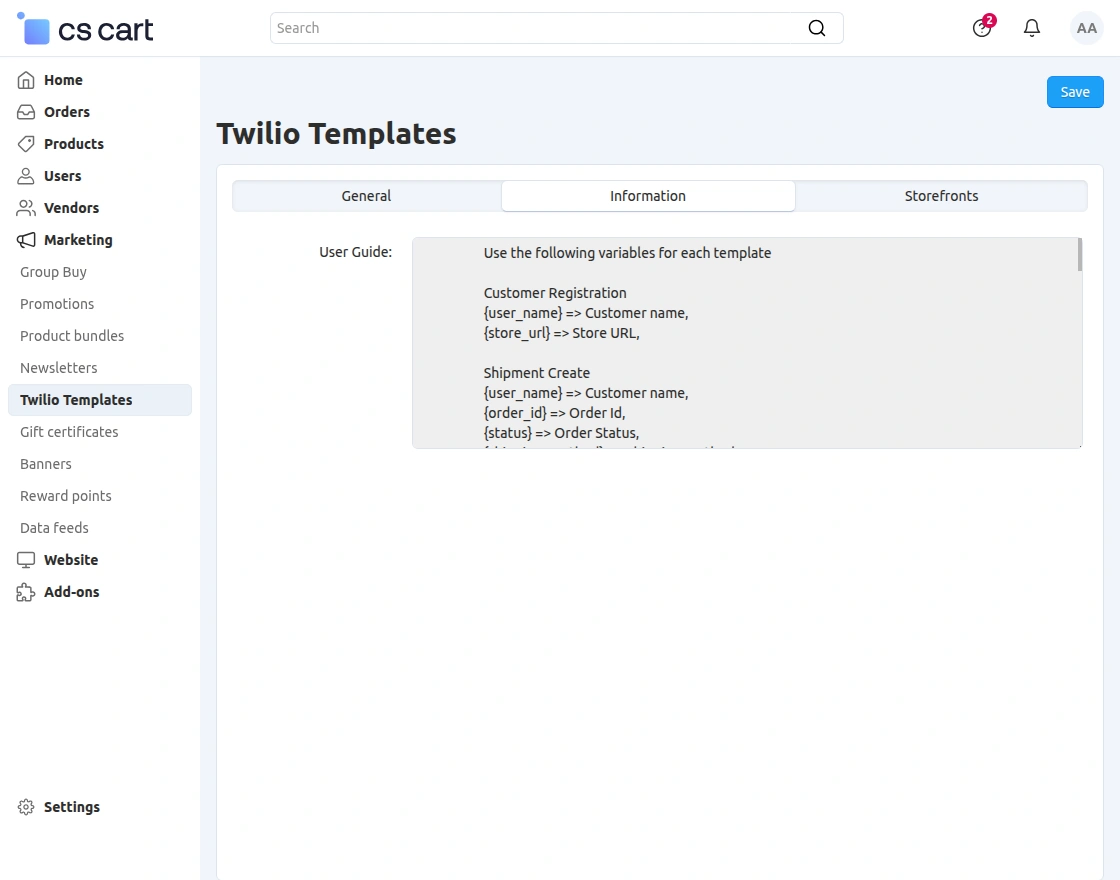Open the Gift certificates link
The height and width of the screenshot is (880, 1120).
68,431
